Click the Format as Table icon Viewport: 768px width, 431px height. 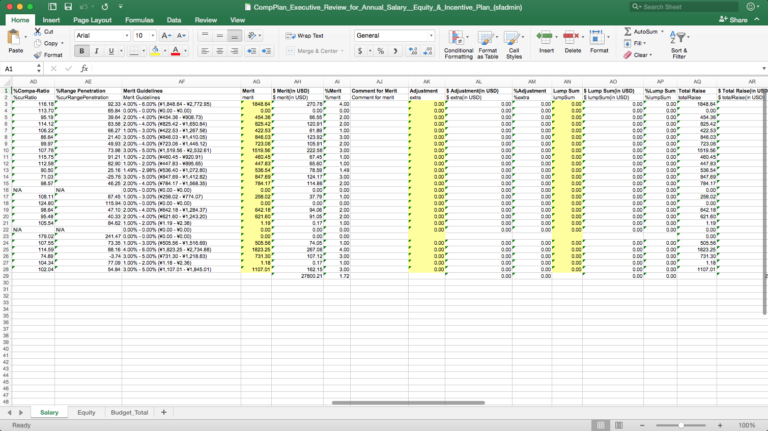point(487,38)
